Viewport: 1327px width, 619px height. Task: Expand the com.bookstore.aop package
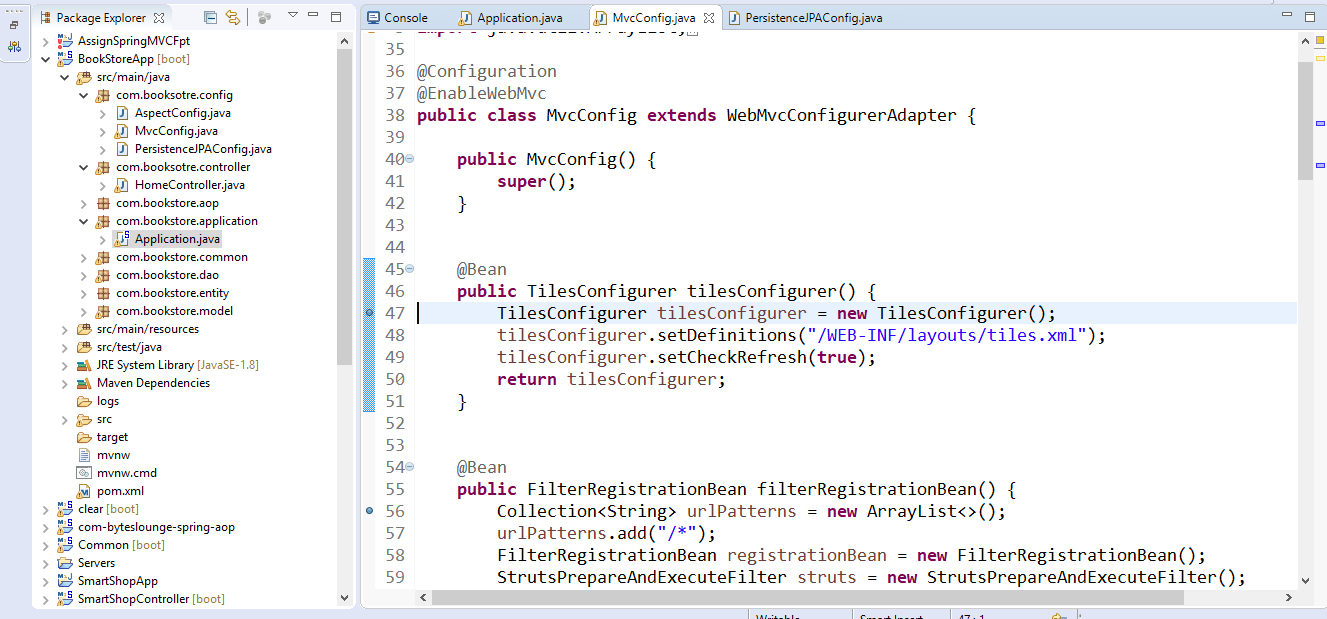(x=84, y=203)
